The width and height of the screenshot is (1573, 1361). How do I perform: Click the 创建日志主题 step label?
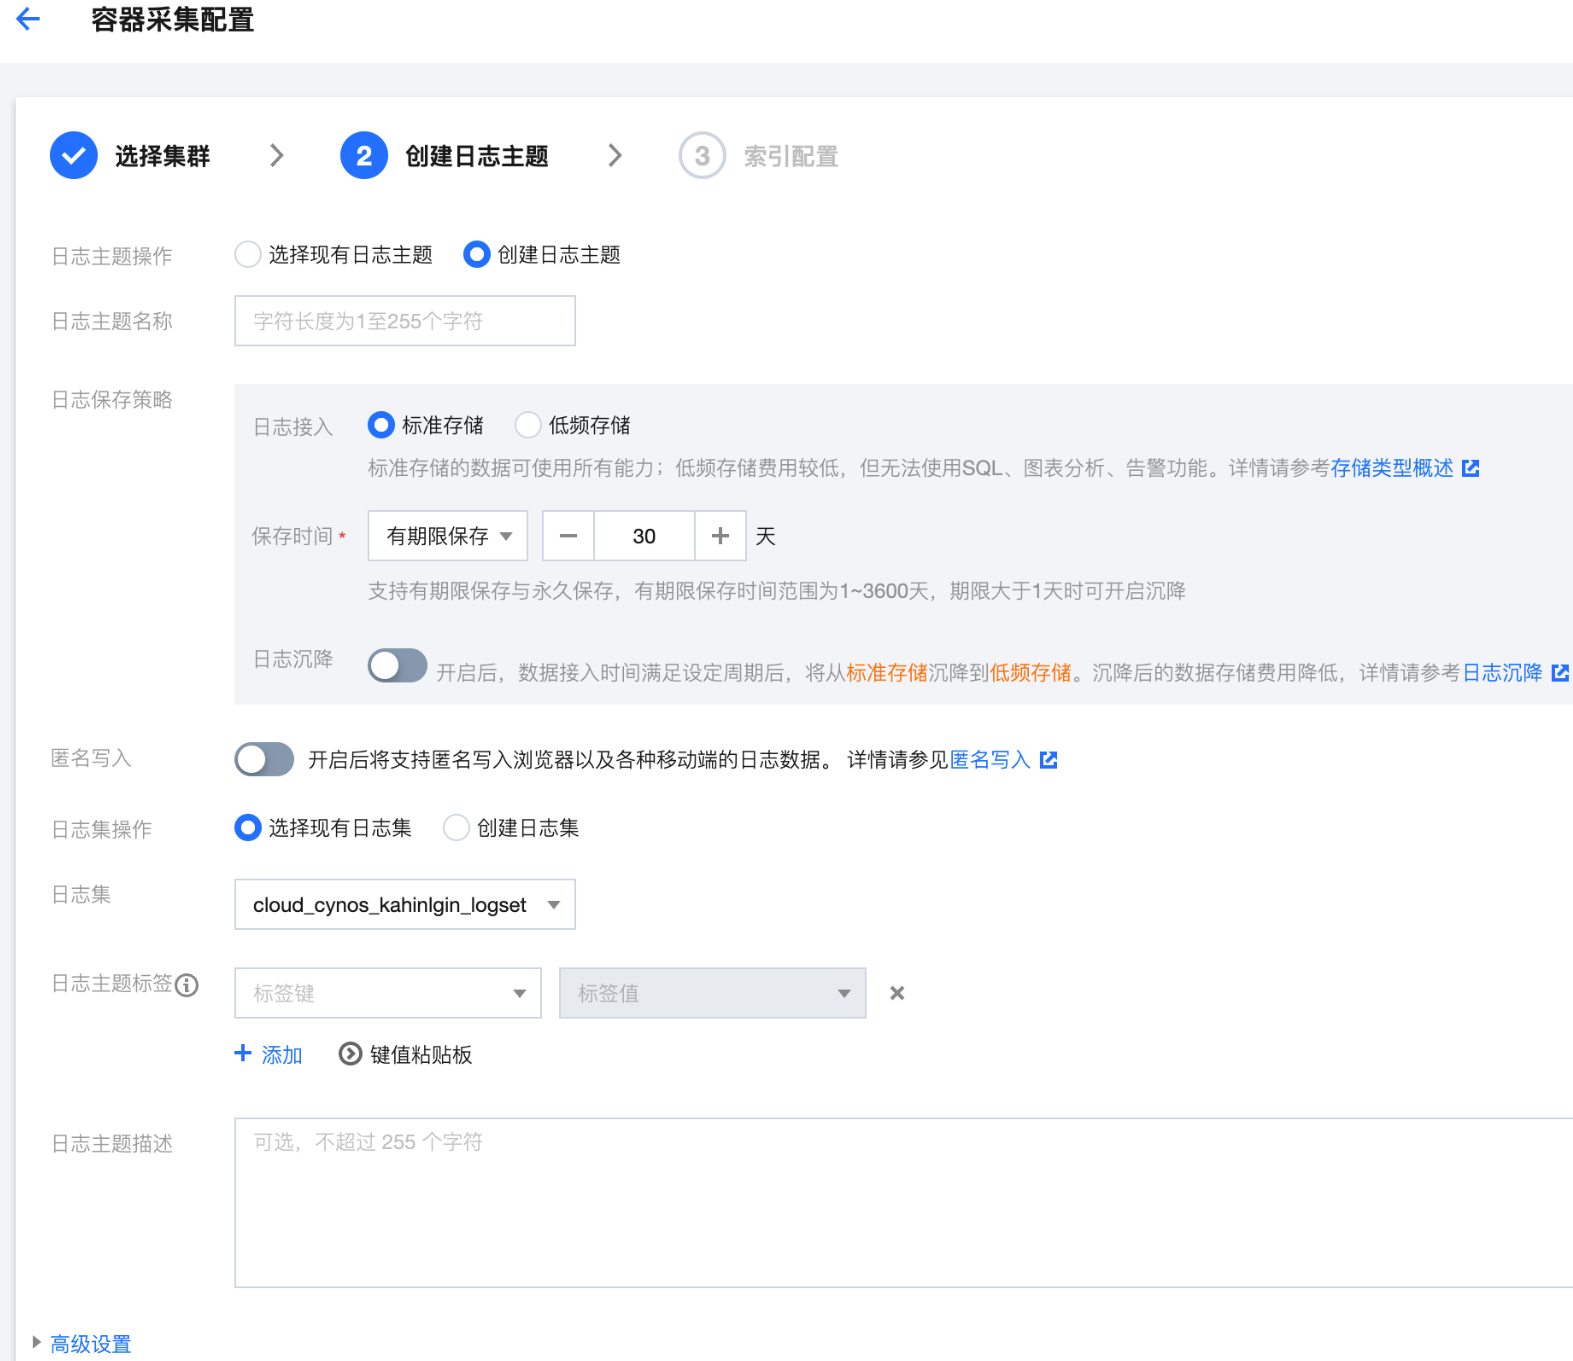477,156
